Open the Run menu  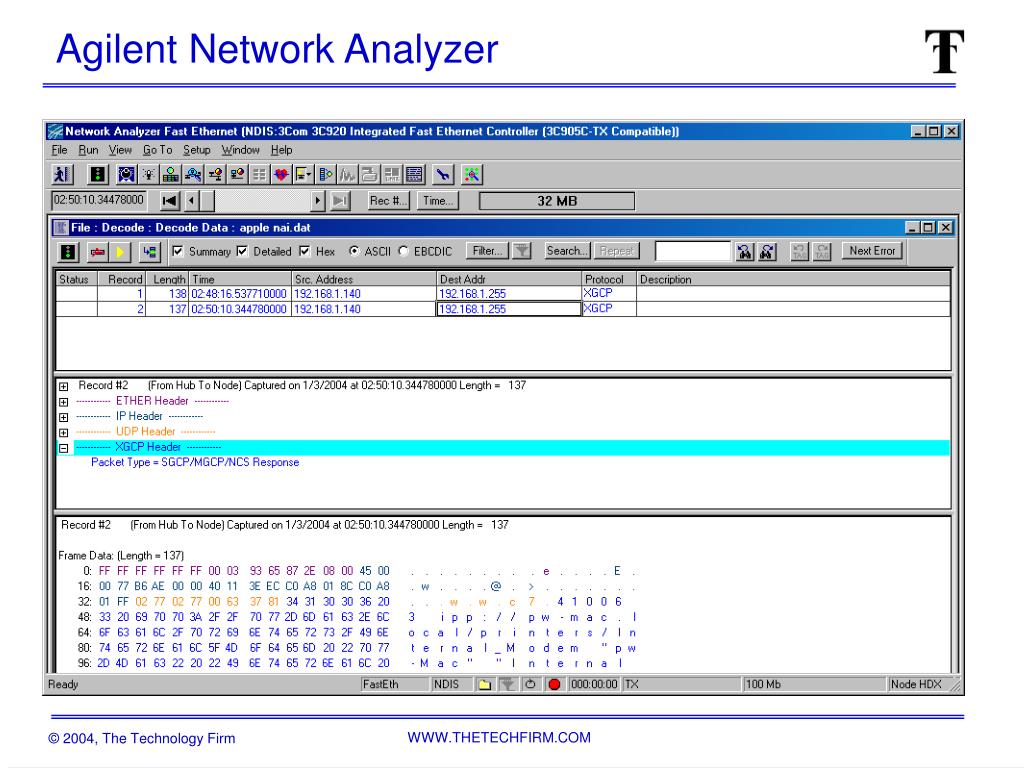pos(88,150)
